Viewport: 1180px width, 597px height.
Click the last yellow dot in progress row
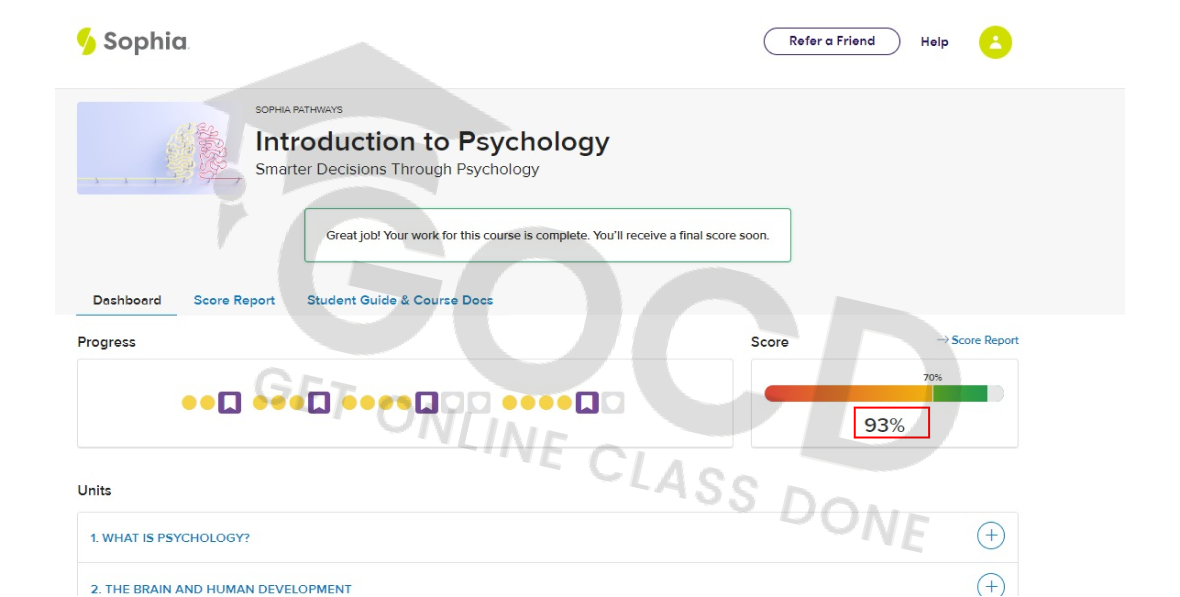[565, 403]
